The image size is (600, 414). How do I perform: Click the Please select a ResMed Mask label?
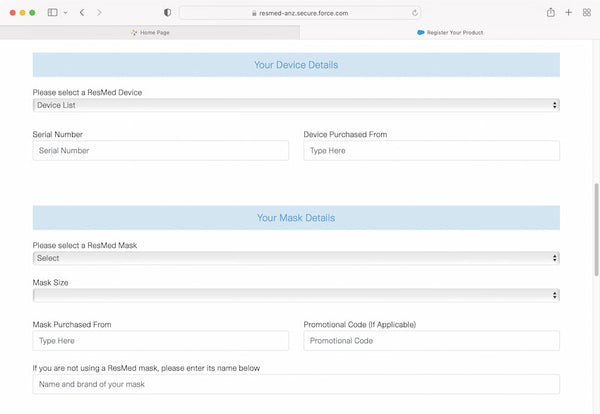[85, 245]
